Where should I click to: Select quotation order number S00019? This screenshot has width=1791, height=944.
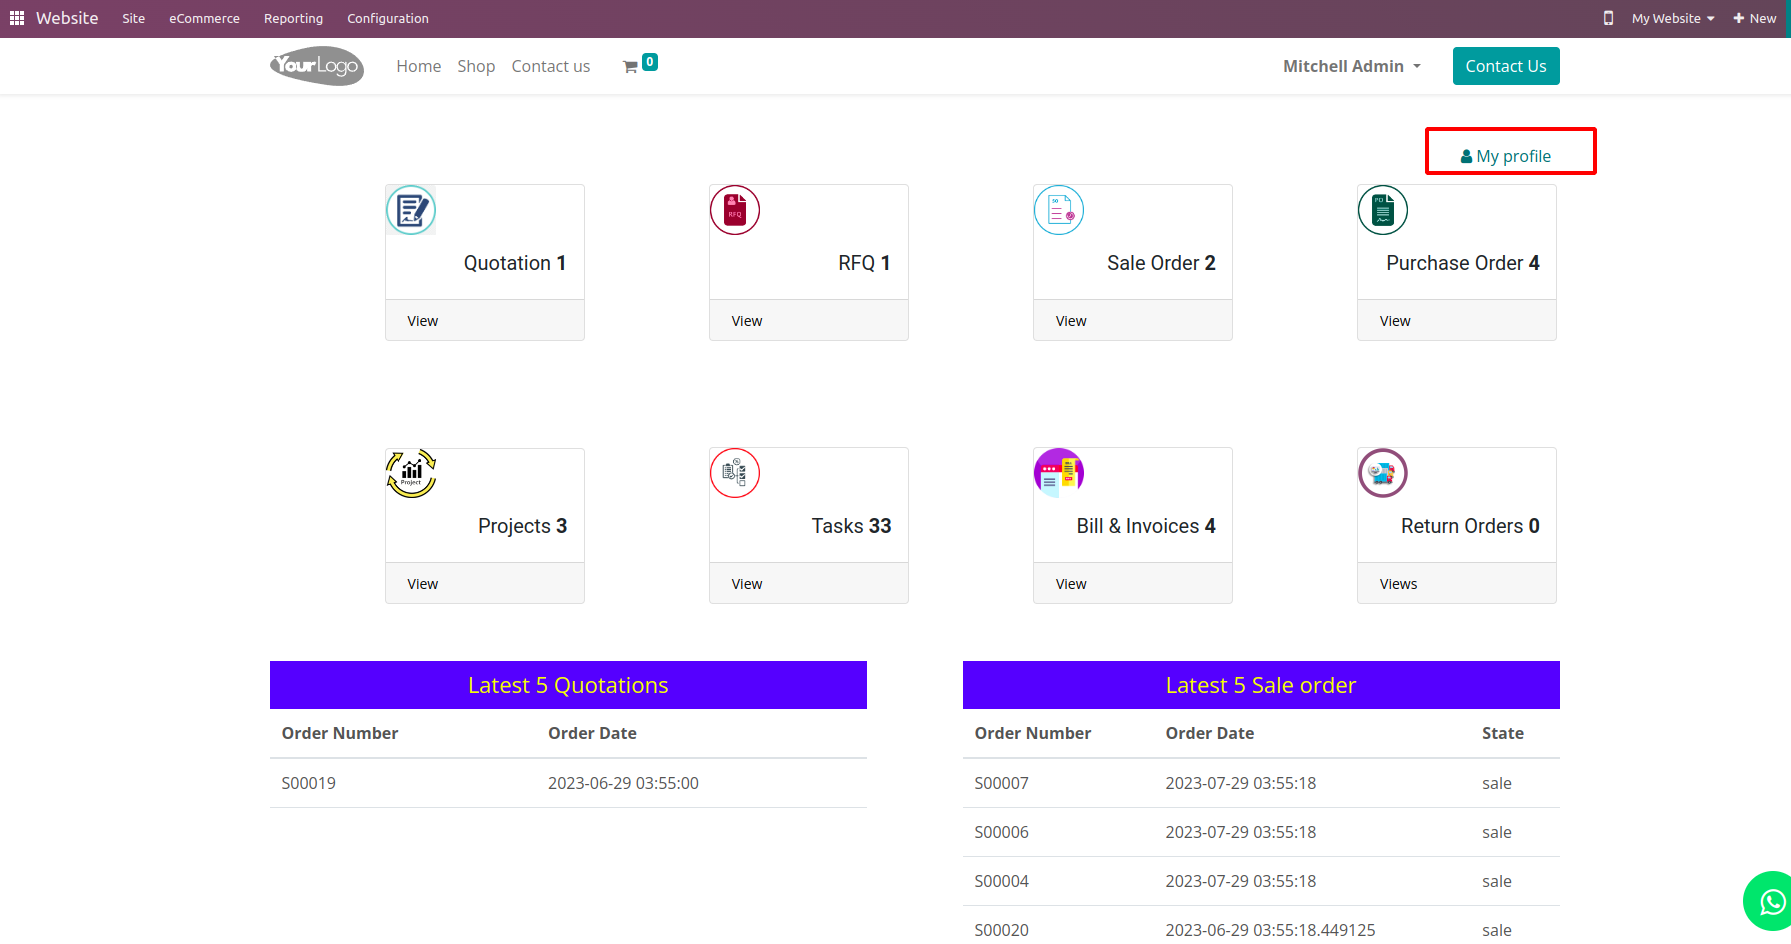[x=309, y=783]
